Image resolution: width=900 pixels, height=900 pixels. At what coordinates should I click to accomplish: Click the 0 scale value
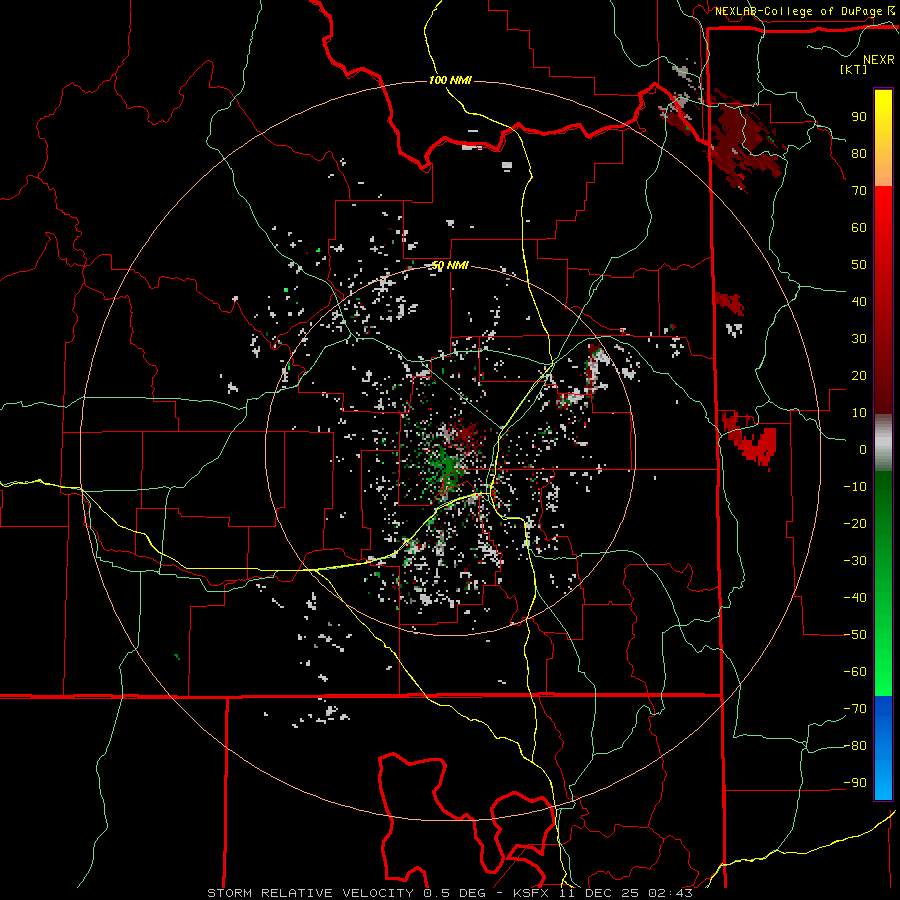click(863, 450)
